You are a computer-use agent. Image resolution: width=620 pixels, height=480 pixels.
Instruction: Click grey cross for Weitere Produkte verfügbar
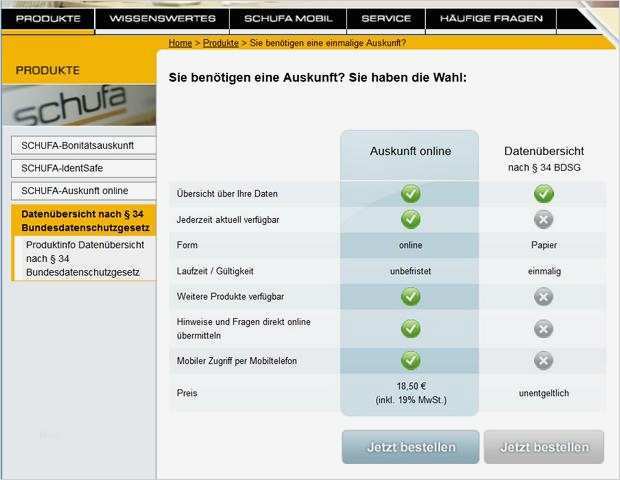click(x=544, y=297)
